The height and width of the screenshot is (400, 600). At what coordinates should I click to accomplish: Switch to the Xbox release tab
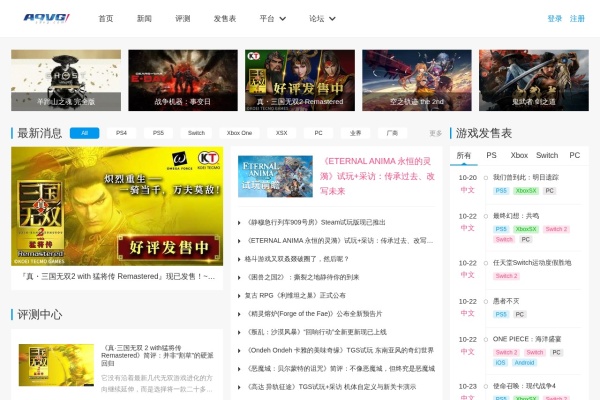tap(519, 155)
